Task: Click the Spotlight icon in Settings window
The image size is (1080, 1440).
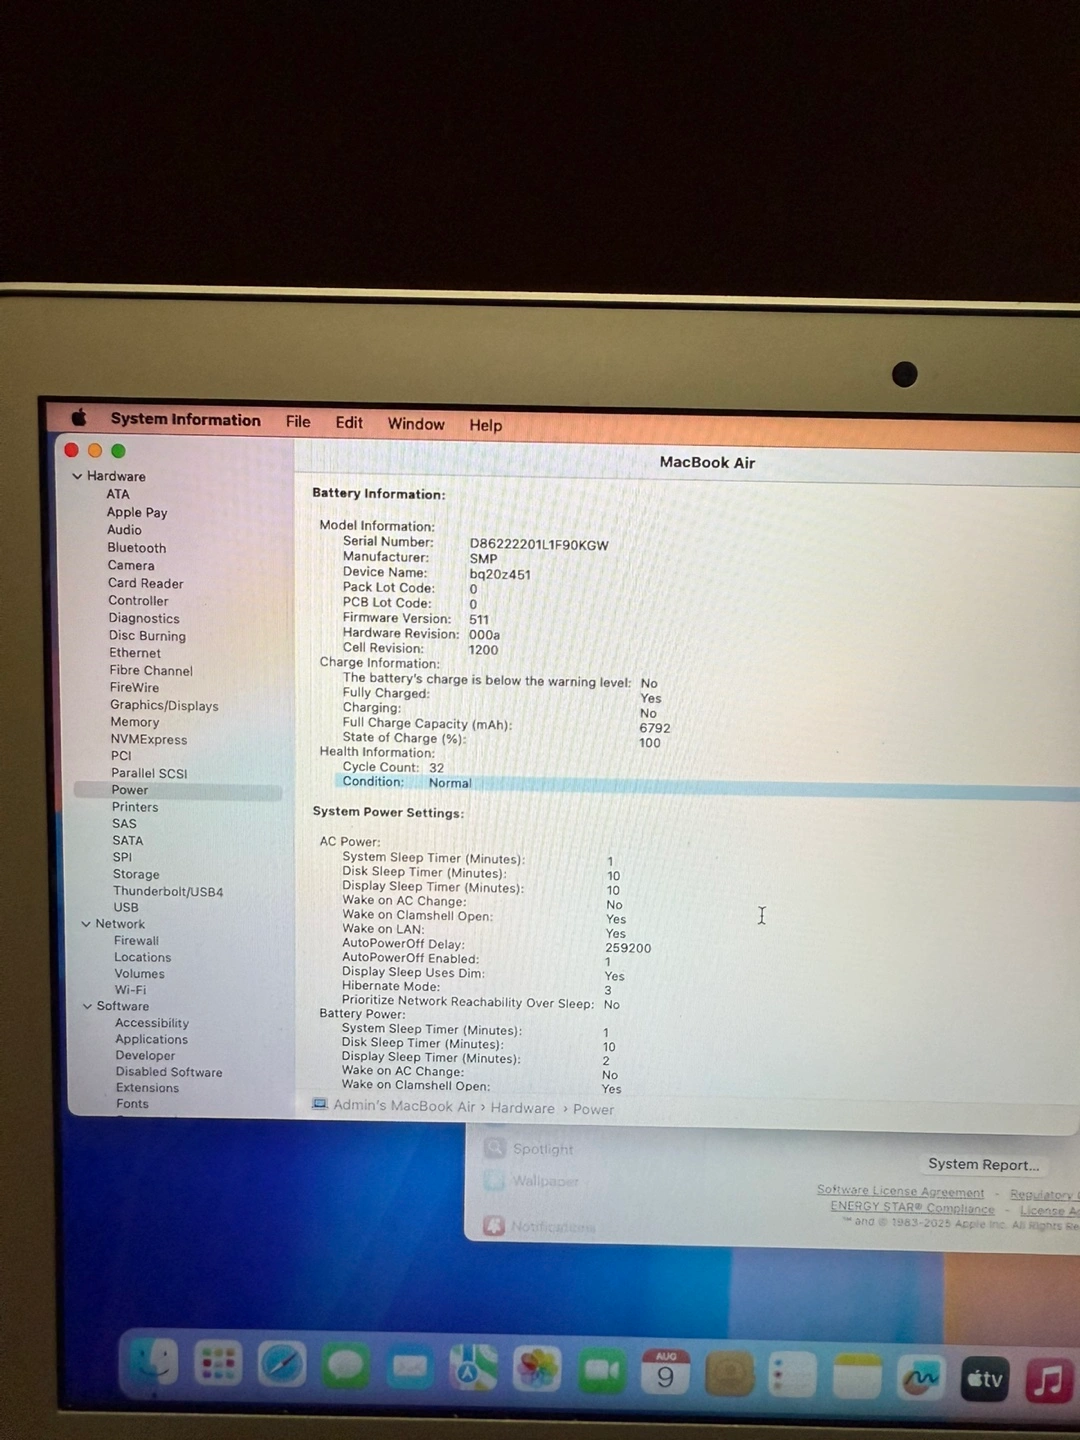Action: [x=494, y=1148]
